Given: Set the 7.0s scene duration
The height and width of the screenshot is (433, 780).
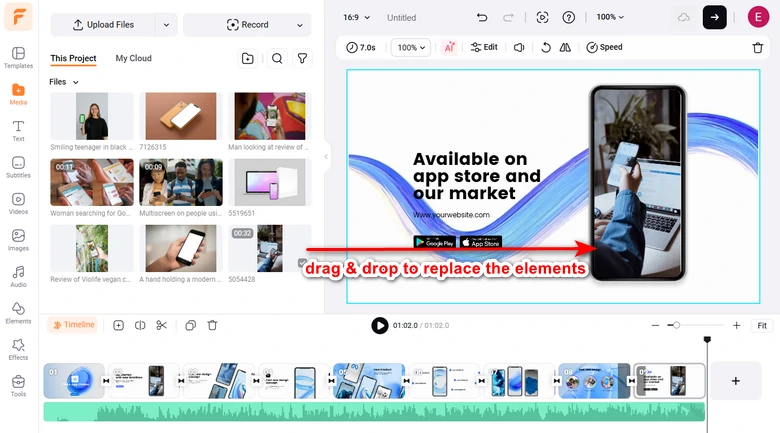Looking at the screenshot, I should tap(361, 47).
